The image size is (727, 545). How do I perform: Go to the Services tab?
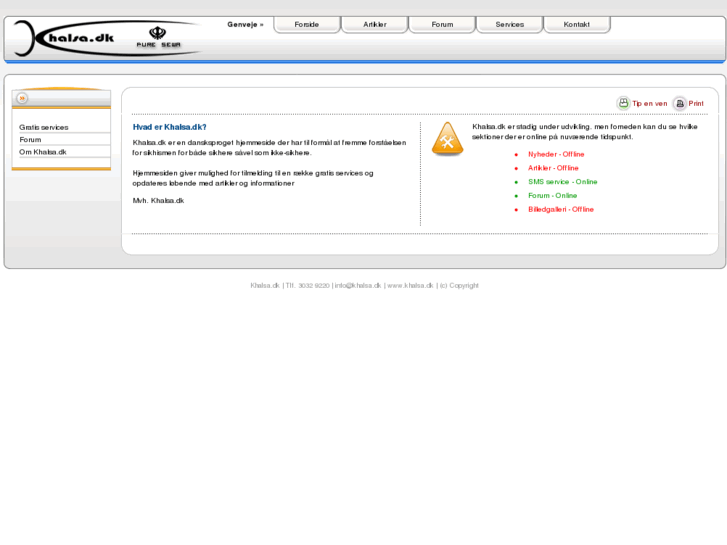(x=510, y=25)
